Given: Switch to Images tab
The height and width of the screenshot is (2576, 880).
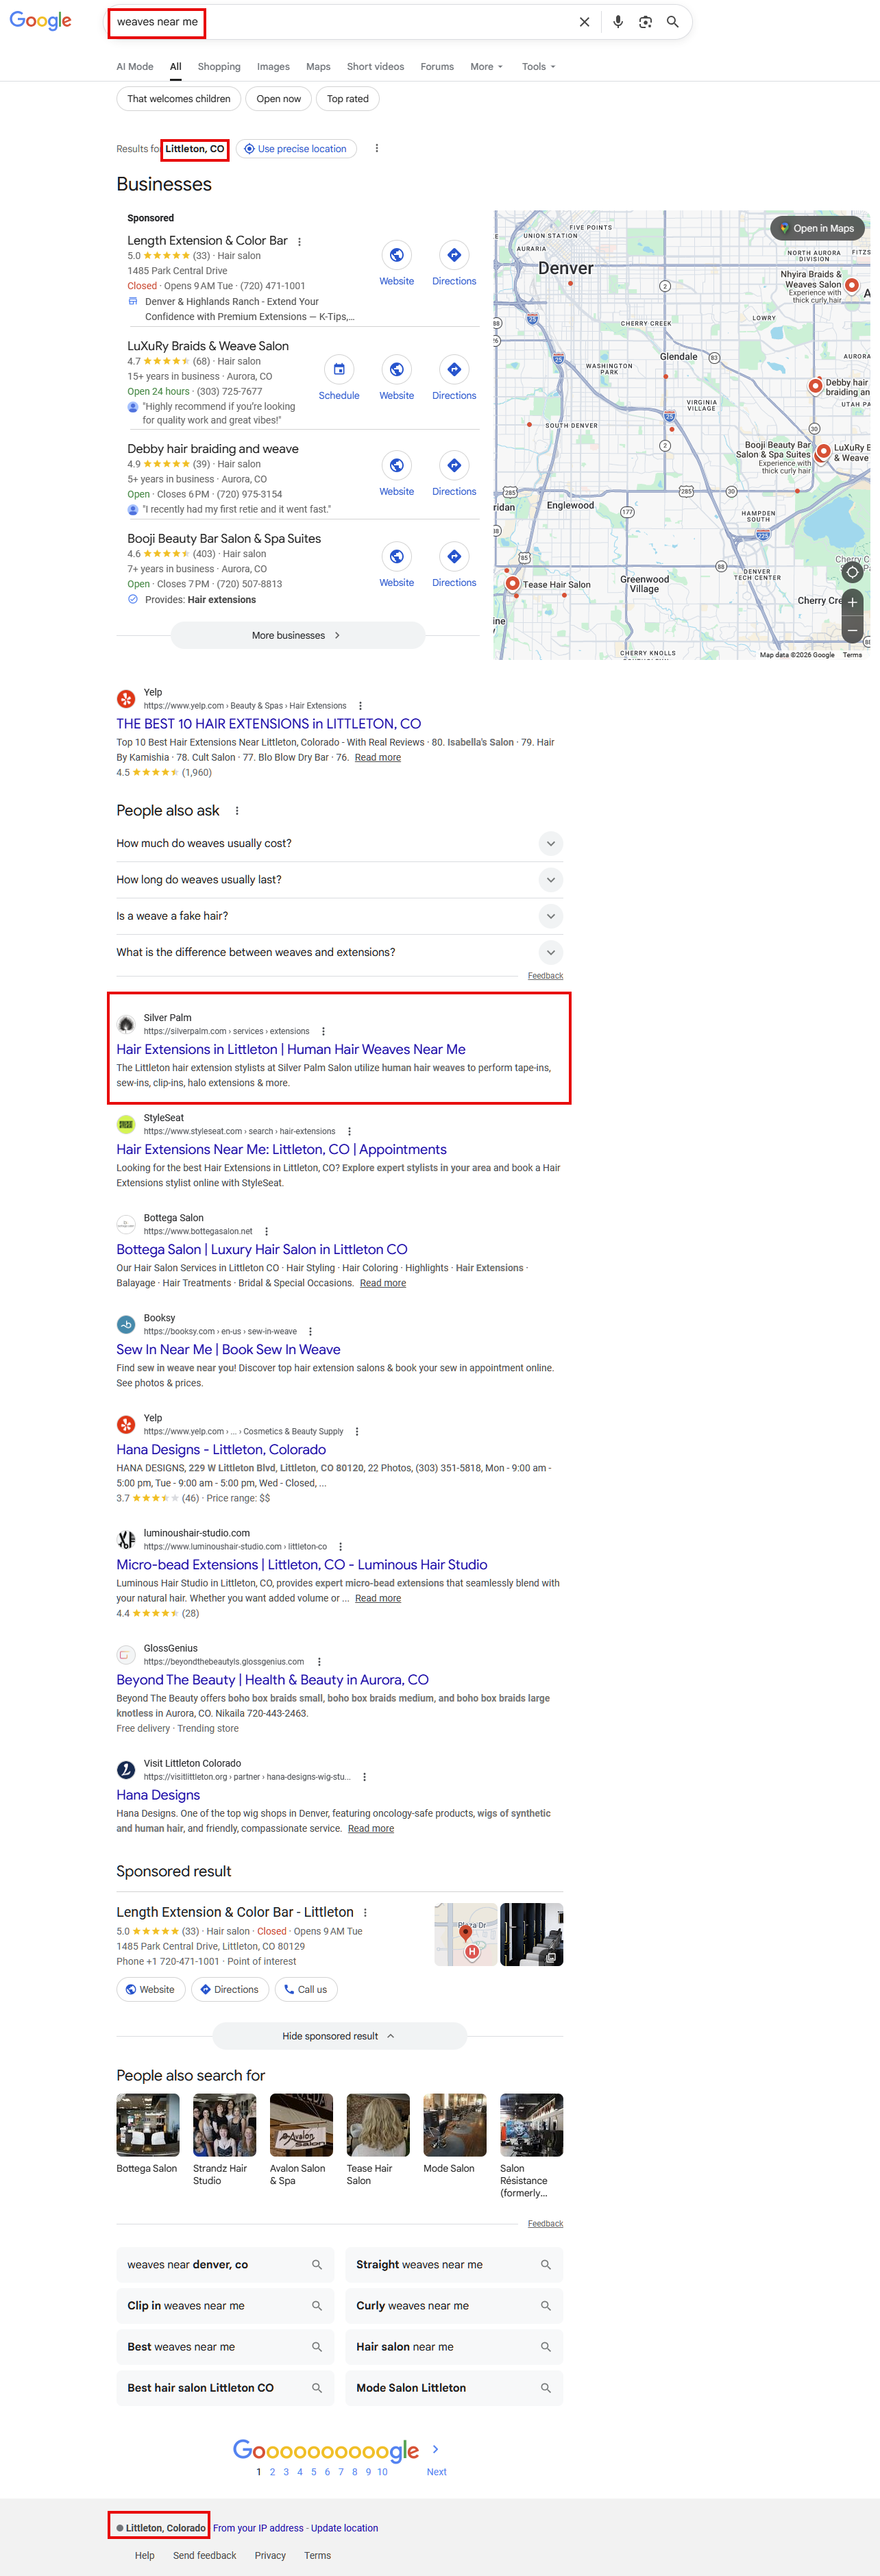Looking at the screenshot, I should click(273, 67).
